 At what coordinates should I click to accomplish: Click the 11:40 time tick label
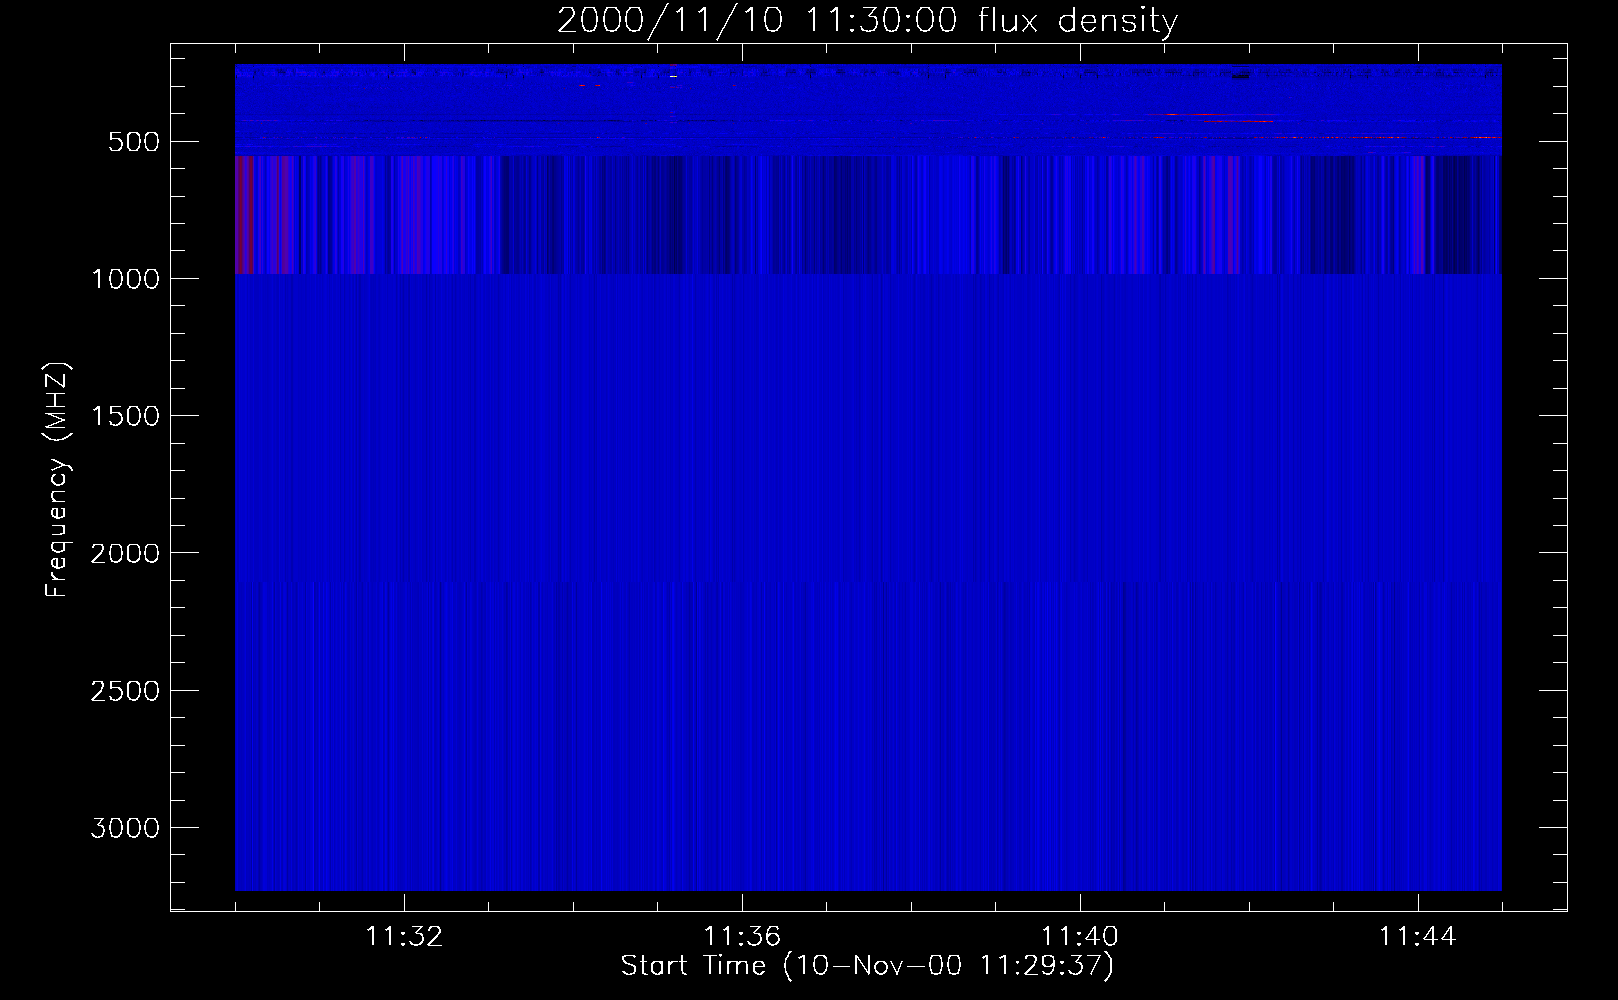[x=1080, y=937]
